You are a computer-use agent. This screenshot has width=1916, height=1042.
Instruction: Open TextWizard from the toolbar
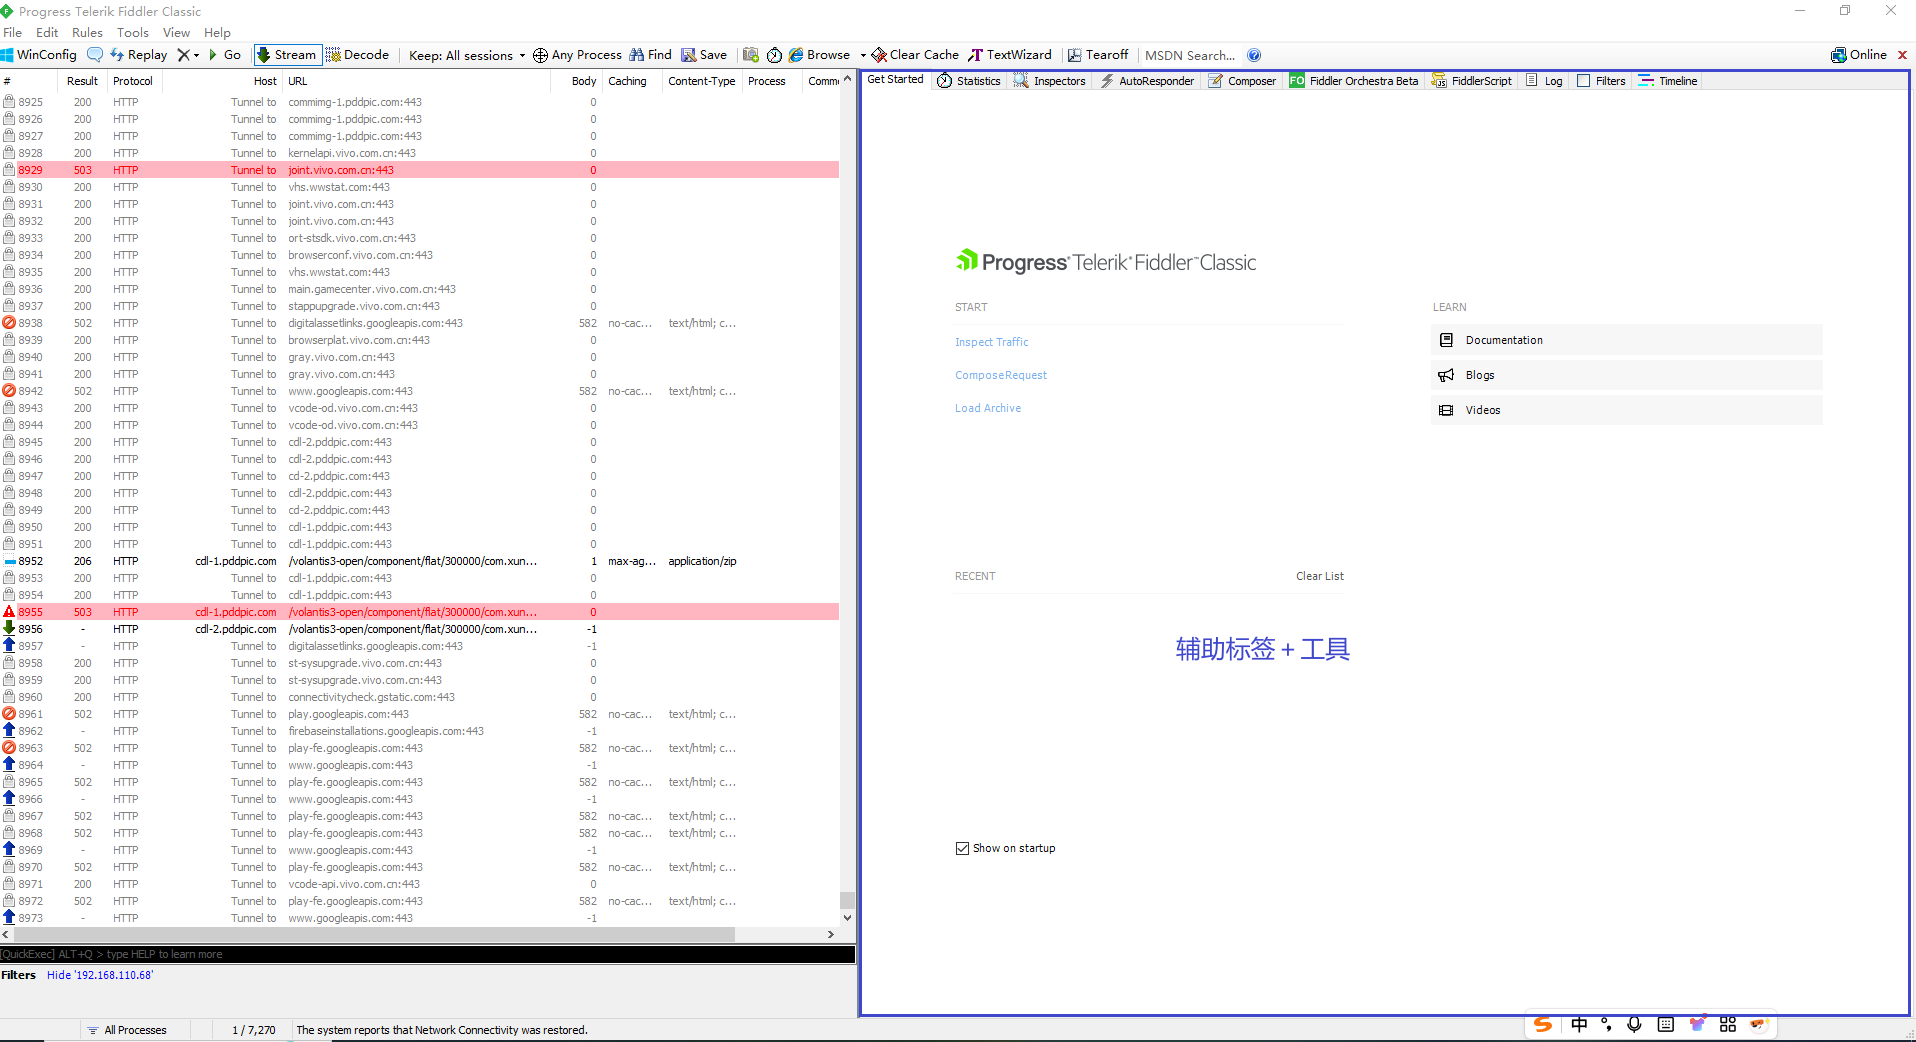point(1011,55)
